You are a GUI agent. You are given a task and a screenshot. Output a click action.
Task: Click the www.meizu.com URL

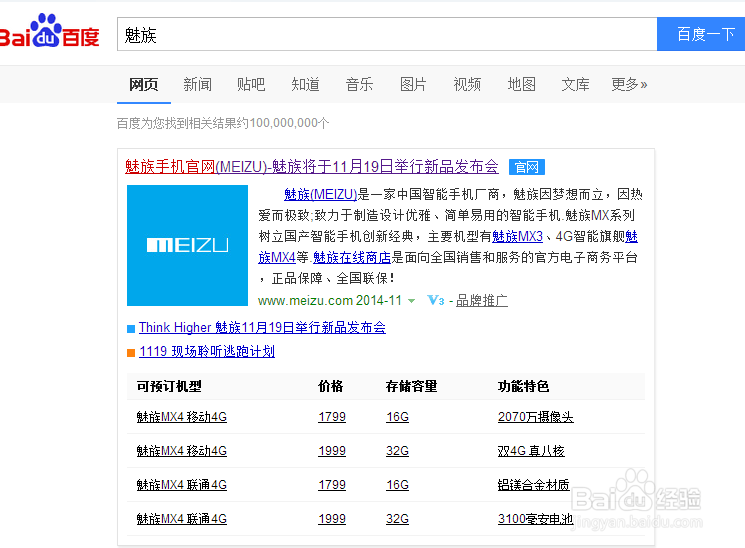click(305, 301)
